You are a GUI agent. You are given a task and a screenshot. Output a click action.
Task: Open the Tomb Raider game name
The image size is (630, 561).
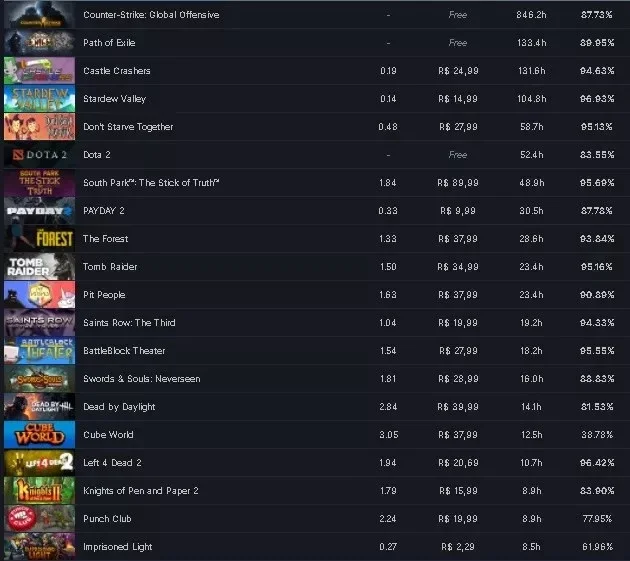pyautogui.click(x=110, y=267)
